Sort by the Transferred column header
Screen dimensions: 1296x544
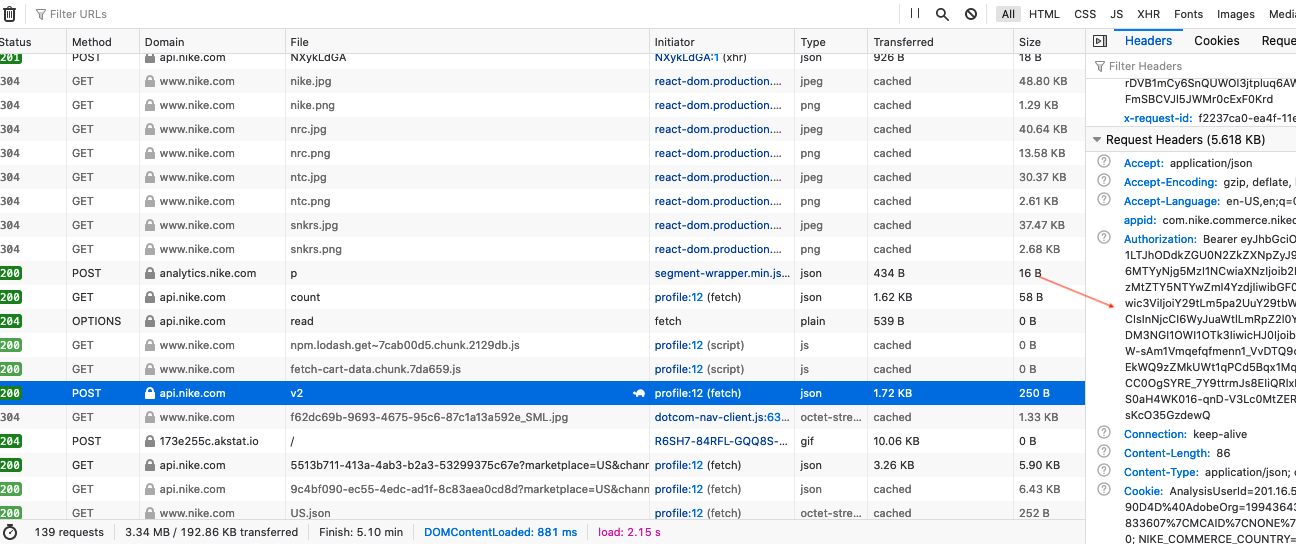pyautogui.click(x=940, y=42)
